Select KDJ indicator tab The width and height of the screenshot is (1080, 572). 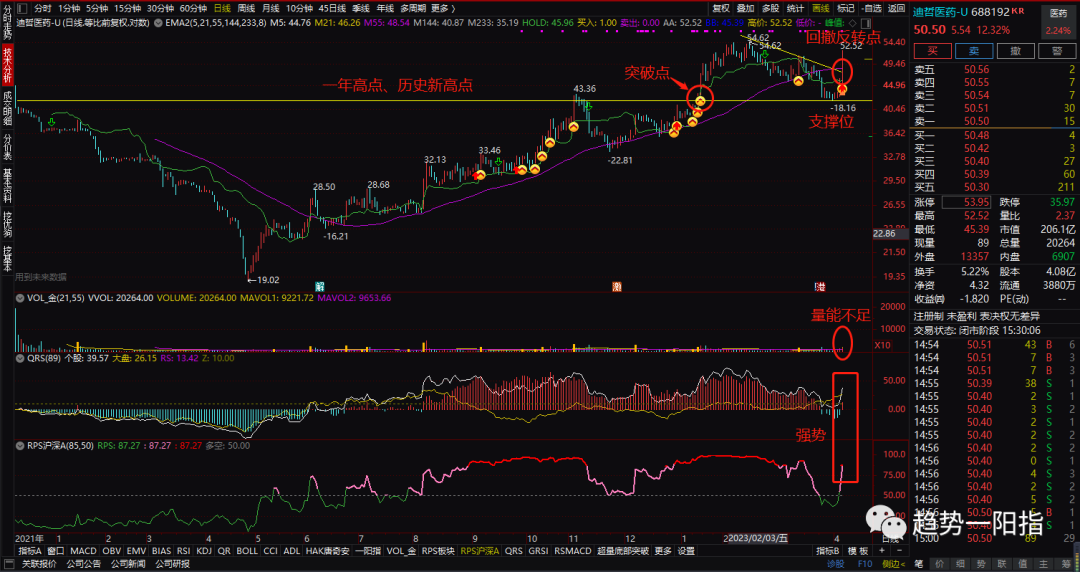click(204, 551)
